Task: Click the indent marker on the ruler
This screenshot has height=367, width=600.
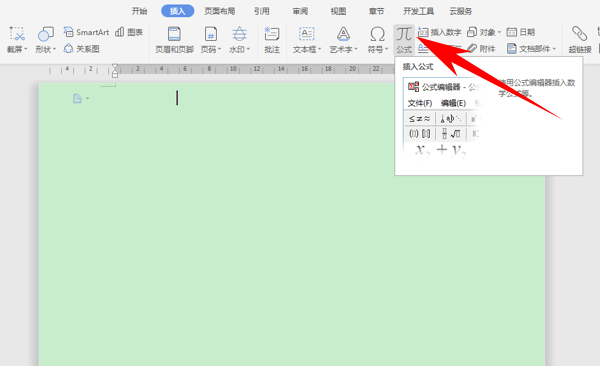Action: point(115,71)
